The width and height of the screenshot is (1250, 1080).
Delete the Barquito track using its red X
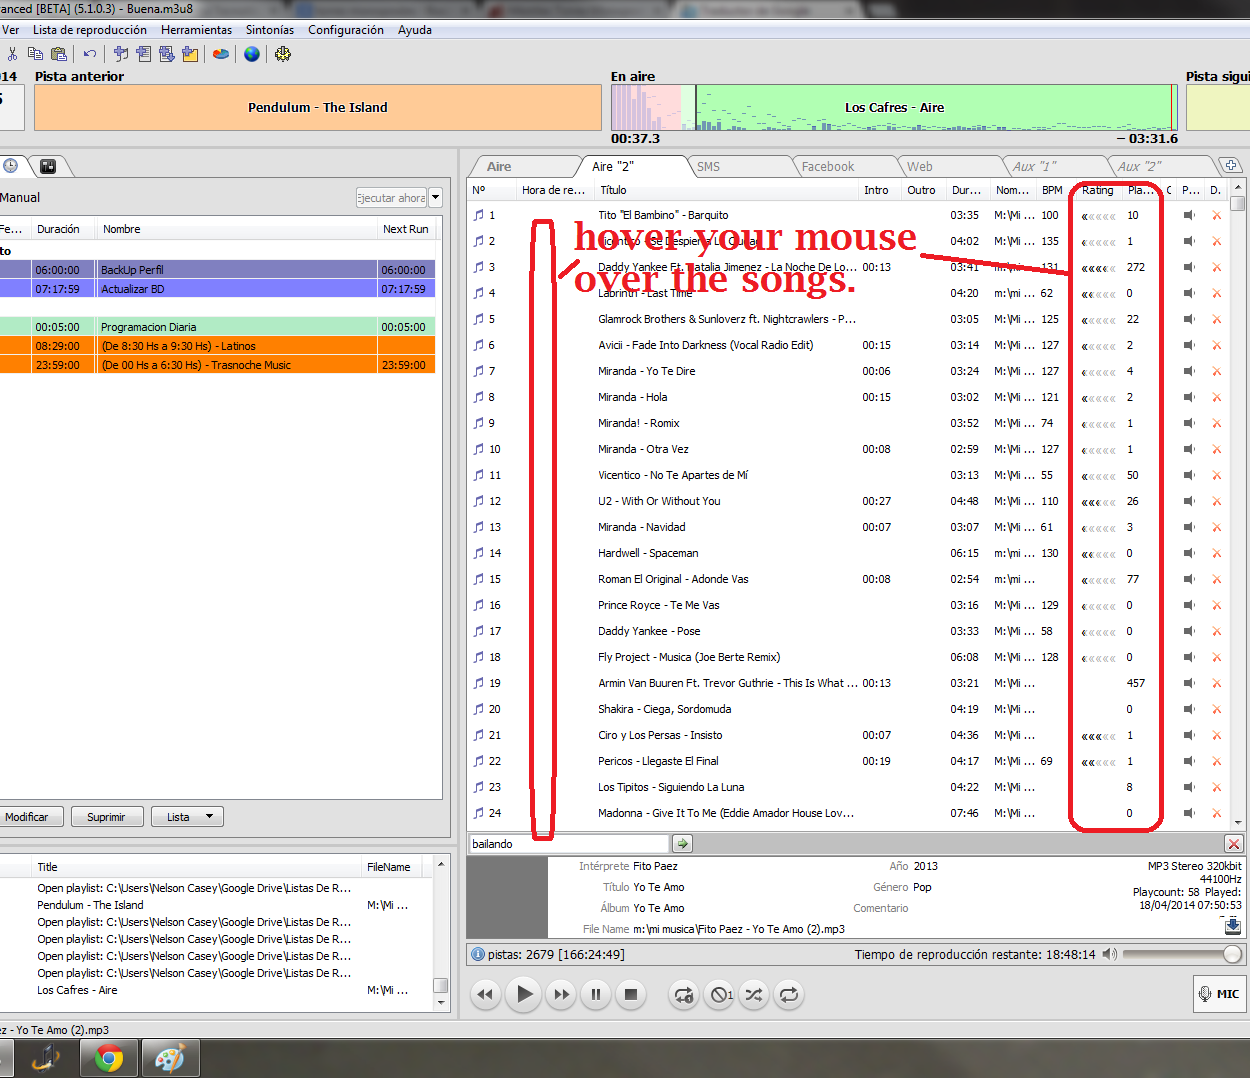[x=1217, y=215]
